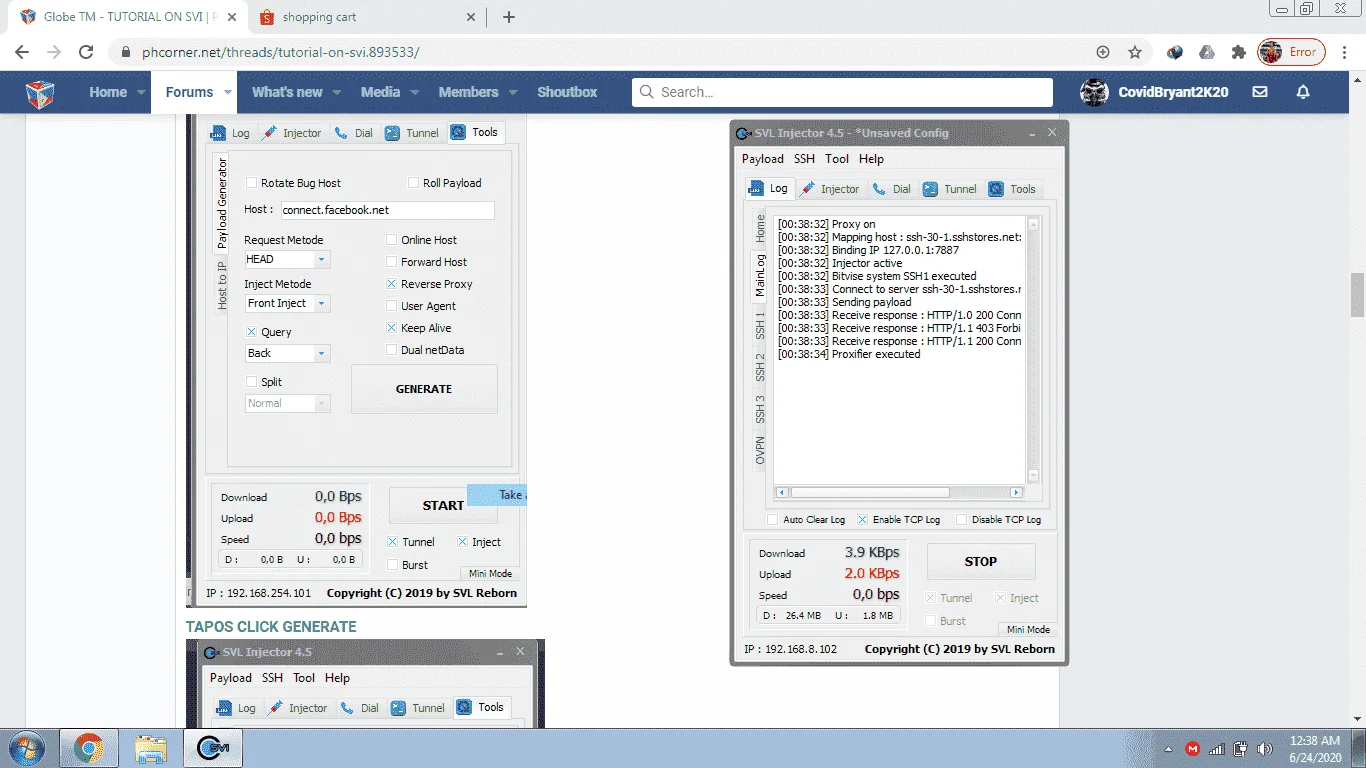Open Chrome's three-dot menu
The image size is (1366, 768).
(x=1345, y=52)
